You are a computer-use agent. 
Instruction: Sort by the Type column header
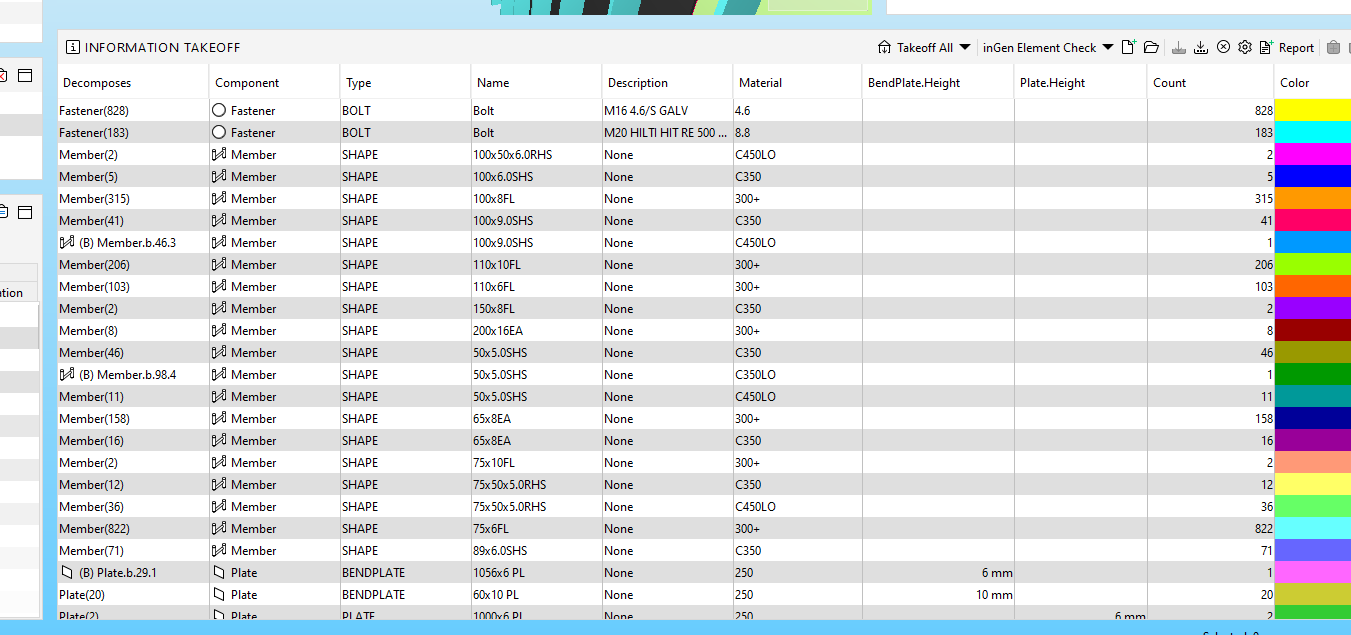click(406, 83)
